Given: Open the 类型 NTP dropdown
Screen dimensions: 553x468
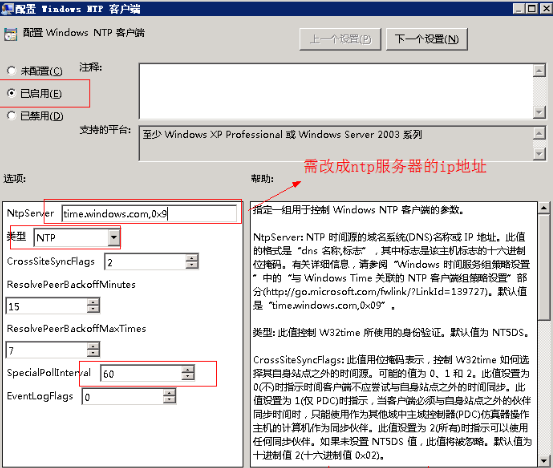Looking at the screenshot, I should point(113,237).
